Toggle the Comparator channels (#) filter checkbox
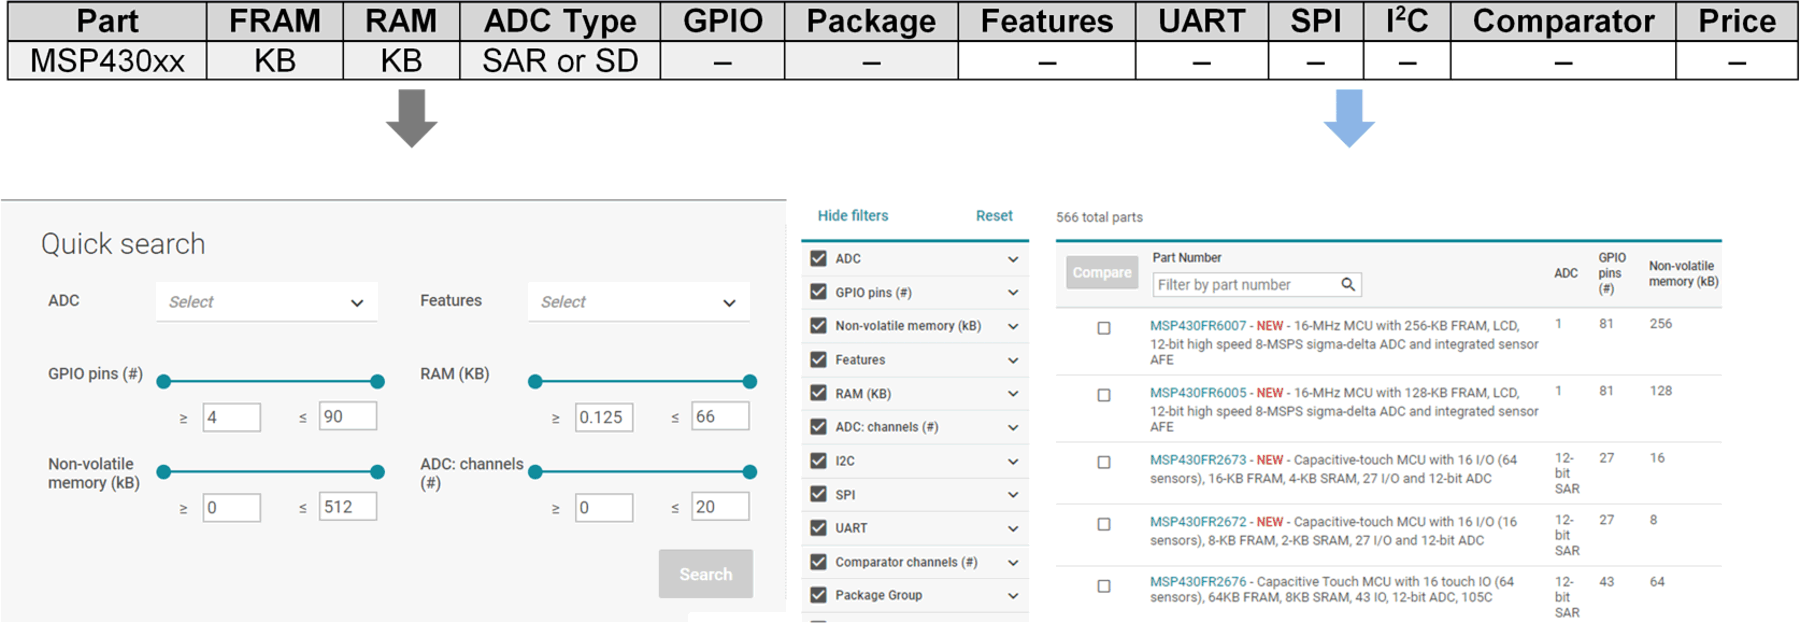This screenshot has height=623, width=1800. [818, 562]
